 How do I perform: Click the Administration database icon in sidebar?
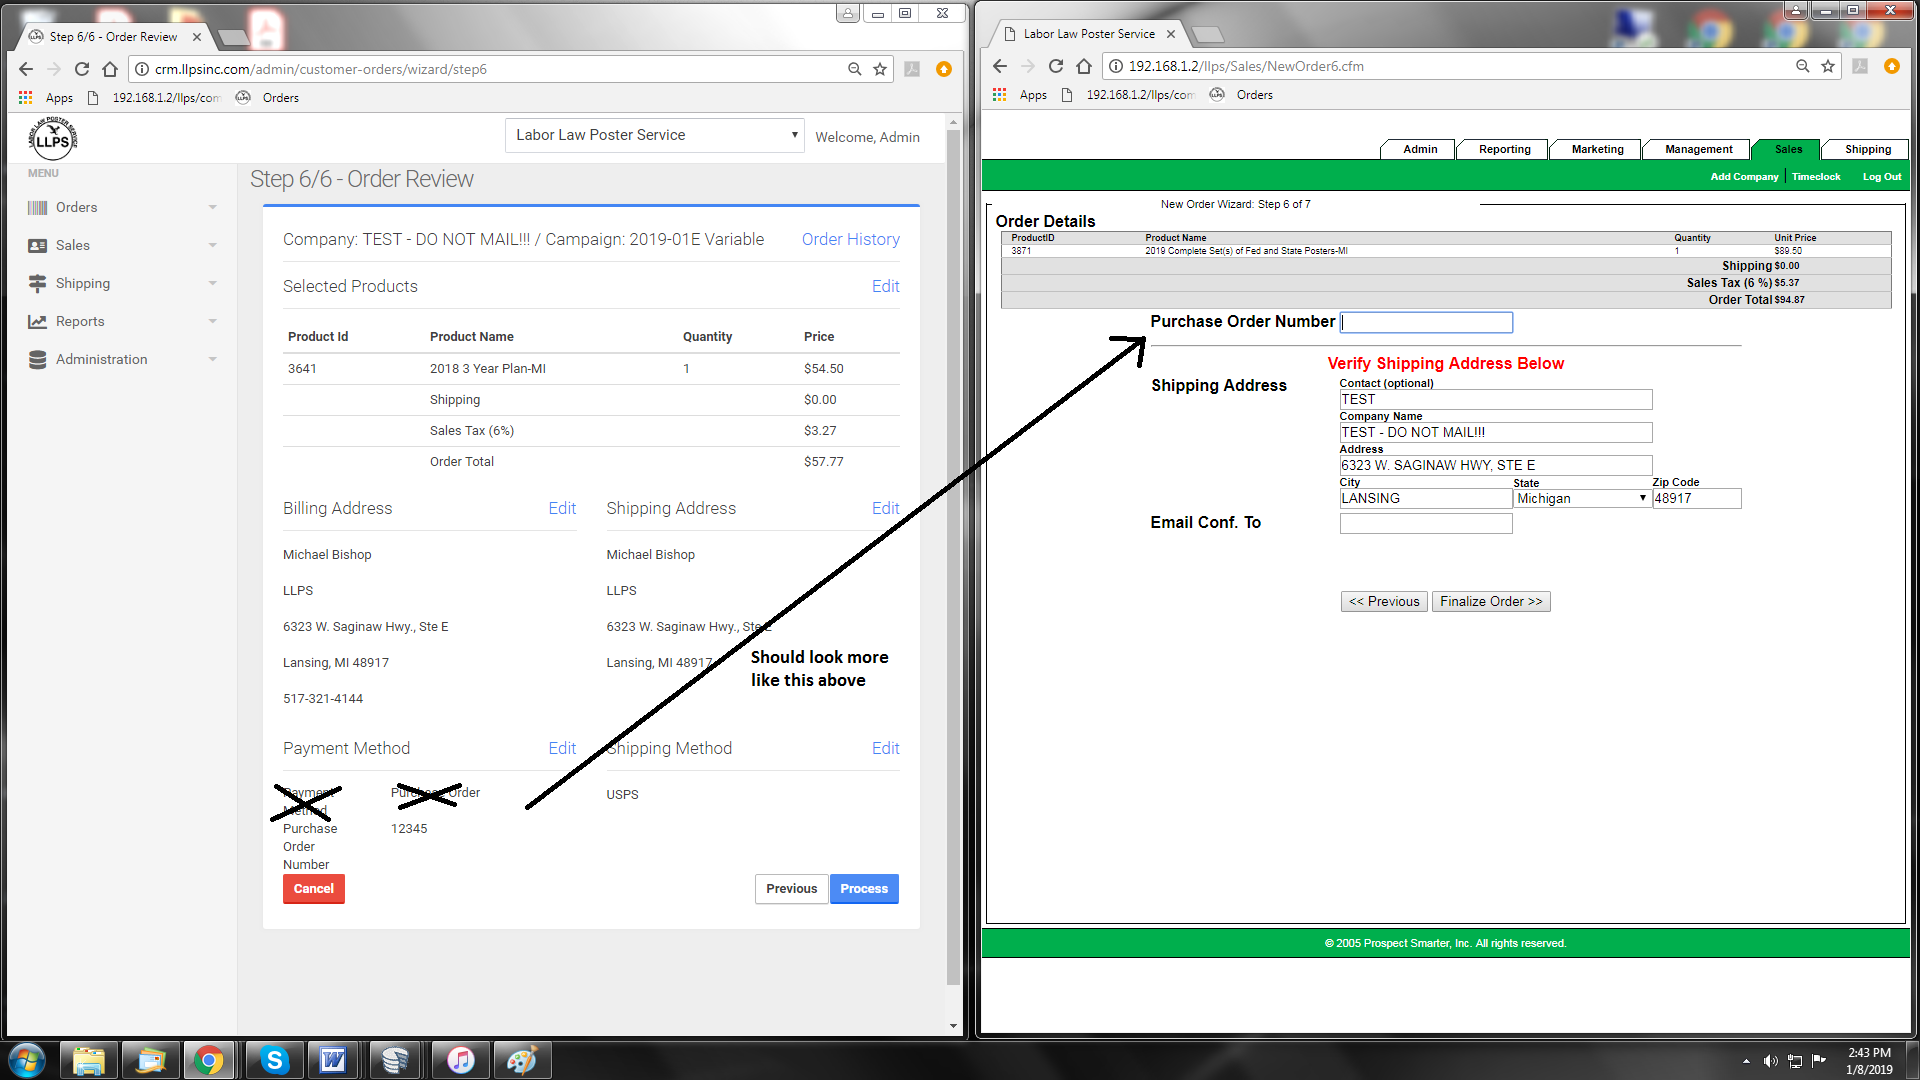[38, 360]
